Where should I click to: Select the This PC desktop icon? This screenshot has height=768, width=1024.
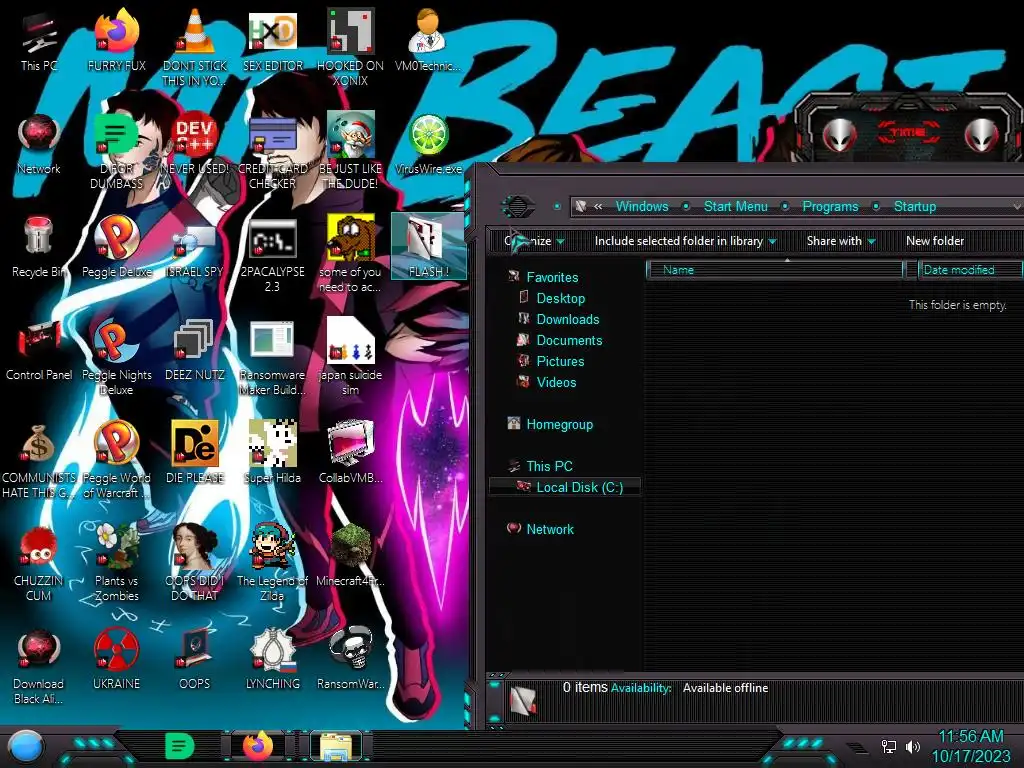(x=39, y=40)
